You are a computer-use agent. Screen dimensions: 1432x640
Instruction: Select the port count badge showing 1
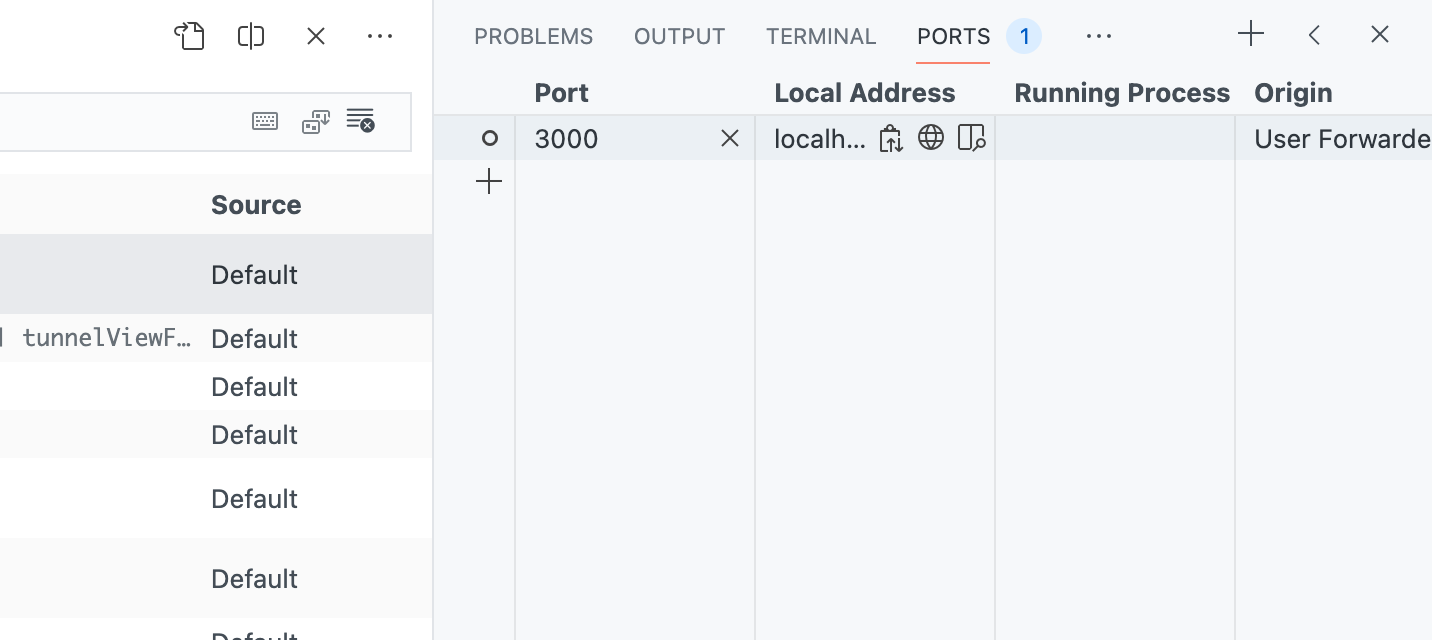pos(1024,35)
